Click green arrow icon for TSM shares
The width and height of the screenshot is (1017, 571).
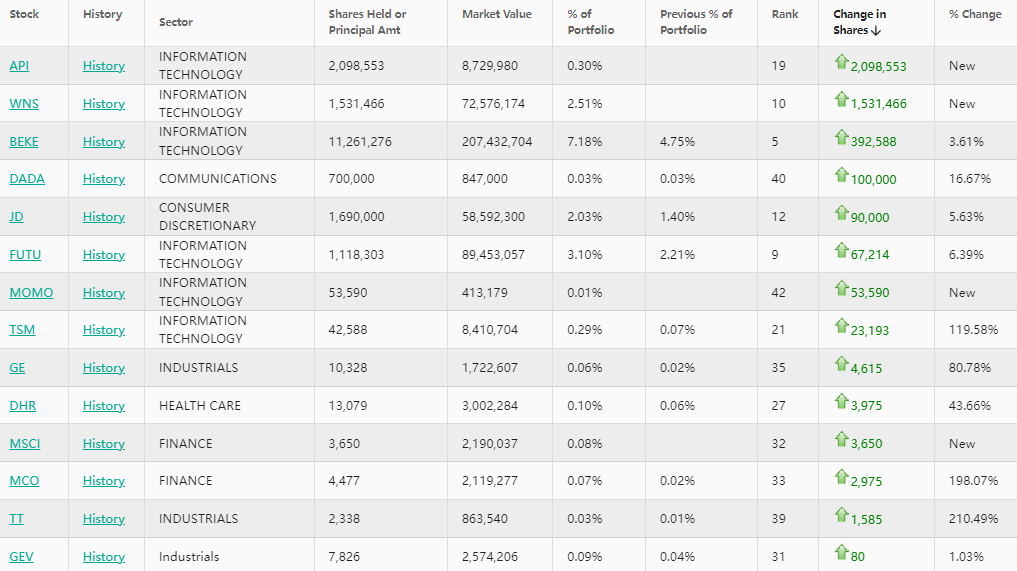[841, 326]
